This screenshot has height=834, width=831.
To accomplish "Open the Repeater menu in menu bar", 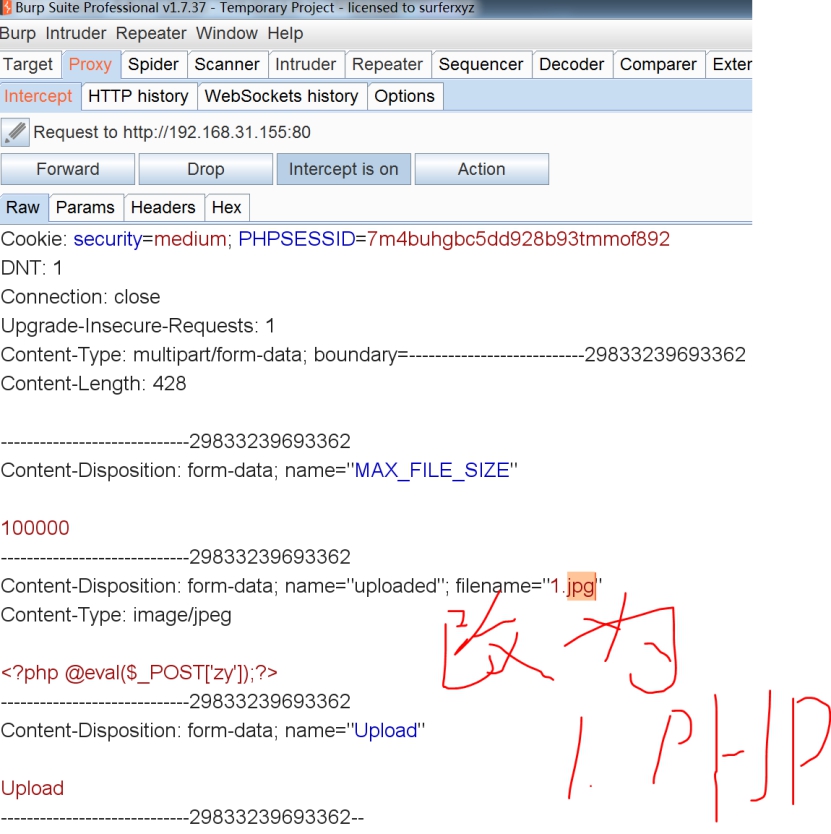I will point(151,33).
